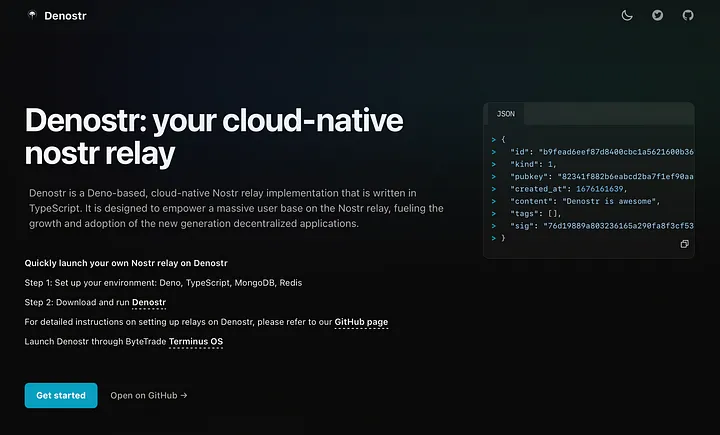Open the Terminus OS link

click(196, 342)
